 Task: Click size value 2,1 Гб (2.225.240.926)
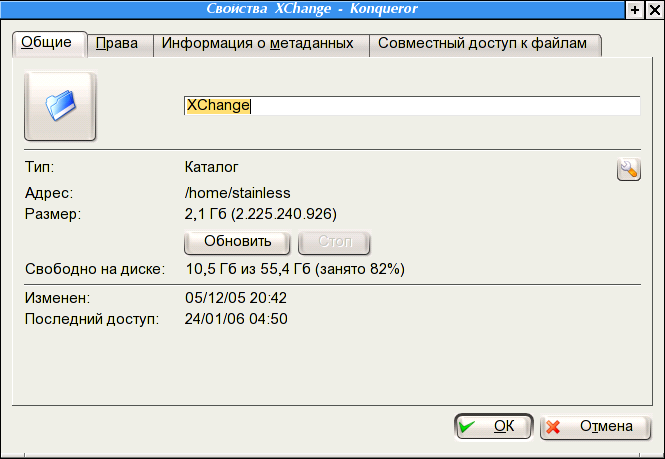tap(260, 214)
